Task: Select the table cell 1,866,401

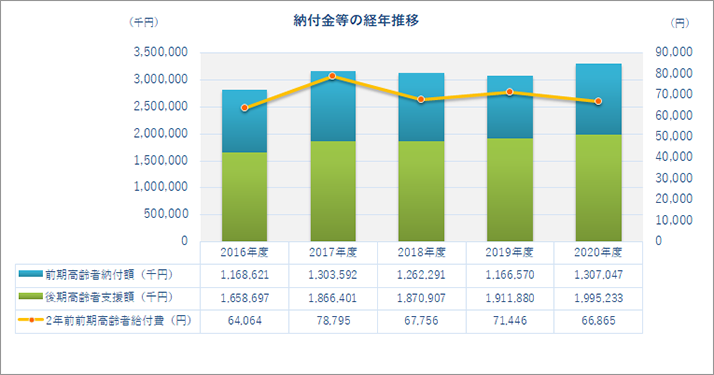Action: pos(333,299)
